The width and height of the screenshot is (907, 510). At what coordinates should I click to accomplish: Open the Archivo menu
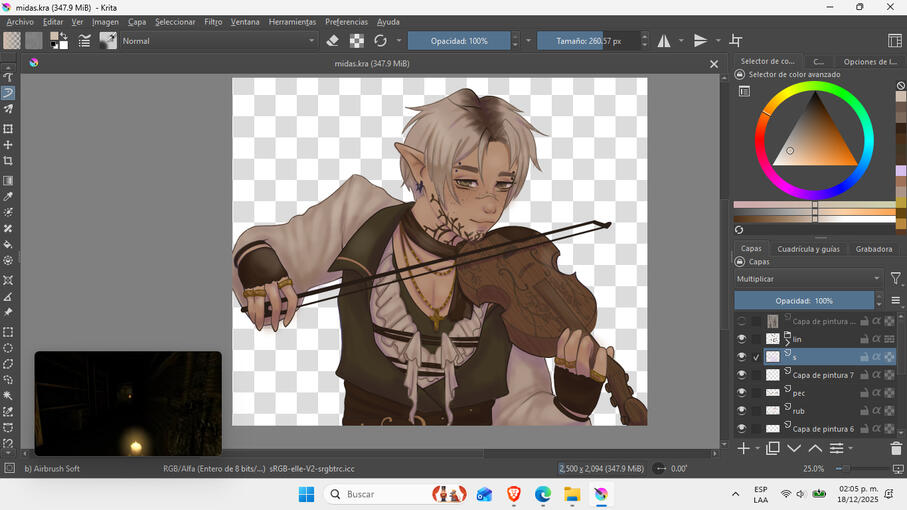pyautogui.click(x=20, y=22)
